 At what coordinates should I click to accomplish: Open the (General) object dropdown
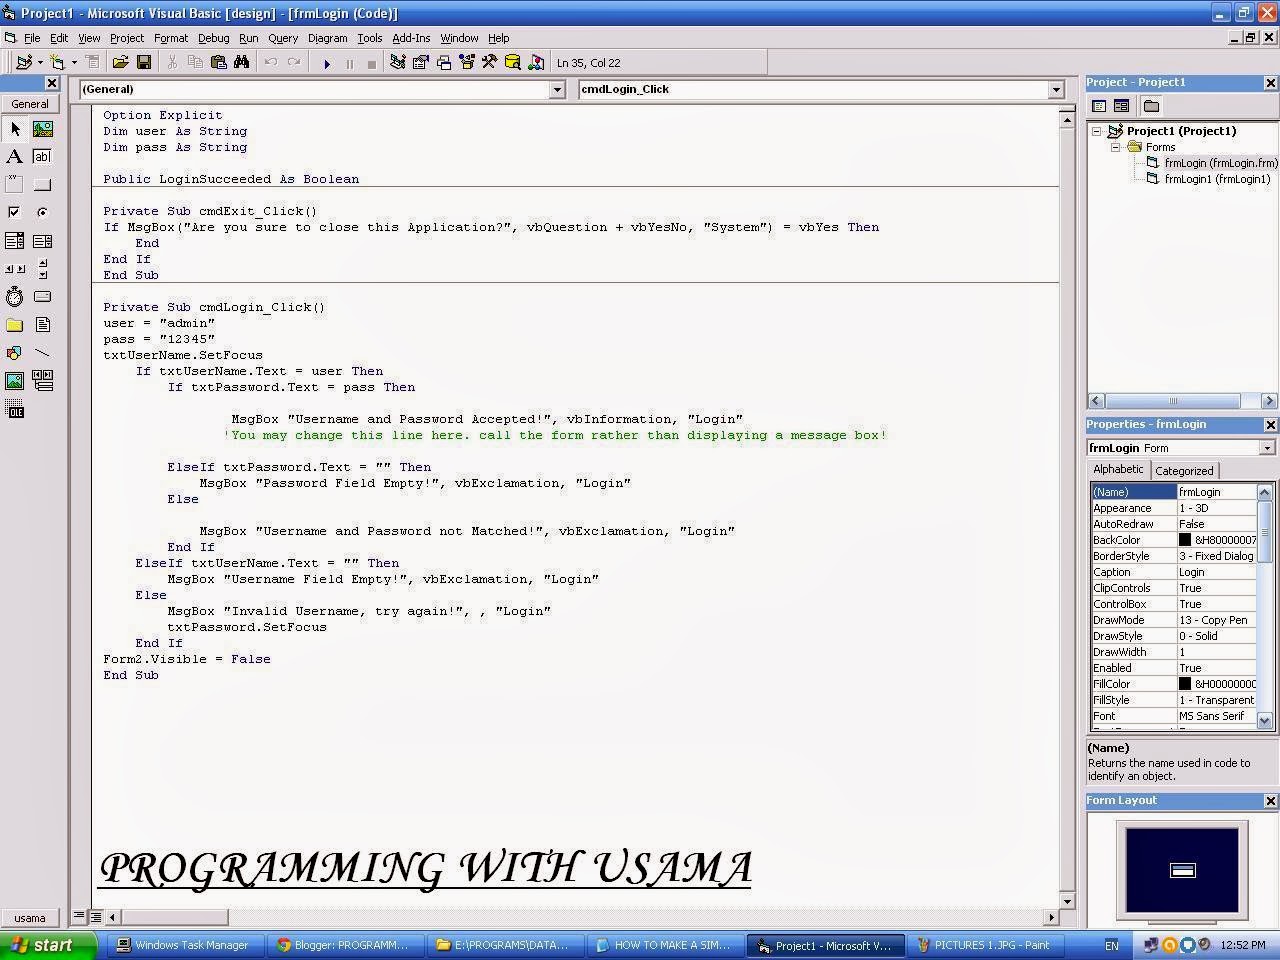click(557, 90)
